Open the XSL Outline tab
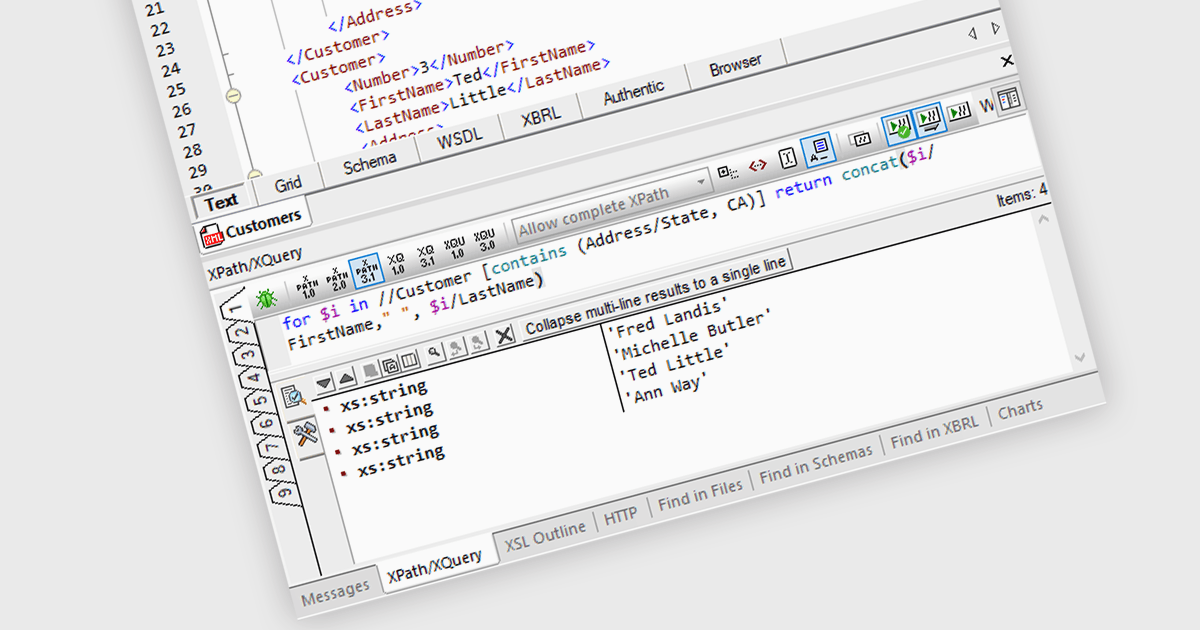This screenshot has height=630, width=1200. pos(545,536)
